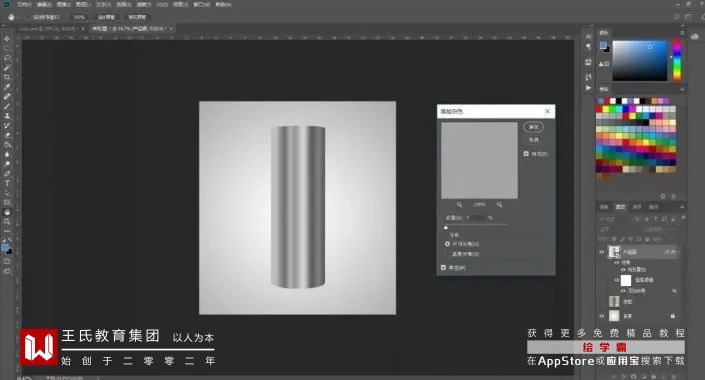
Task: Select the Gradient tool
Action: [x=7, y=145]
